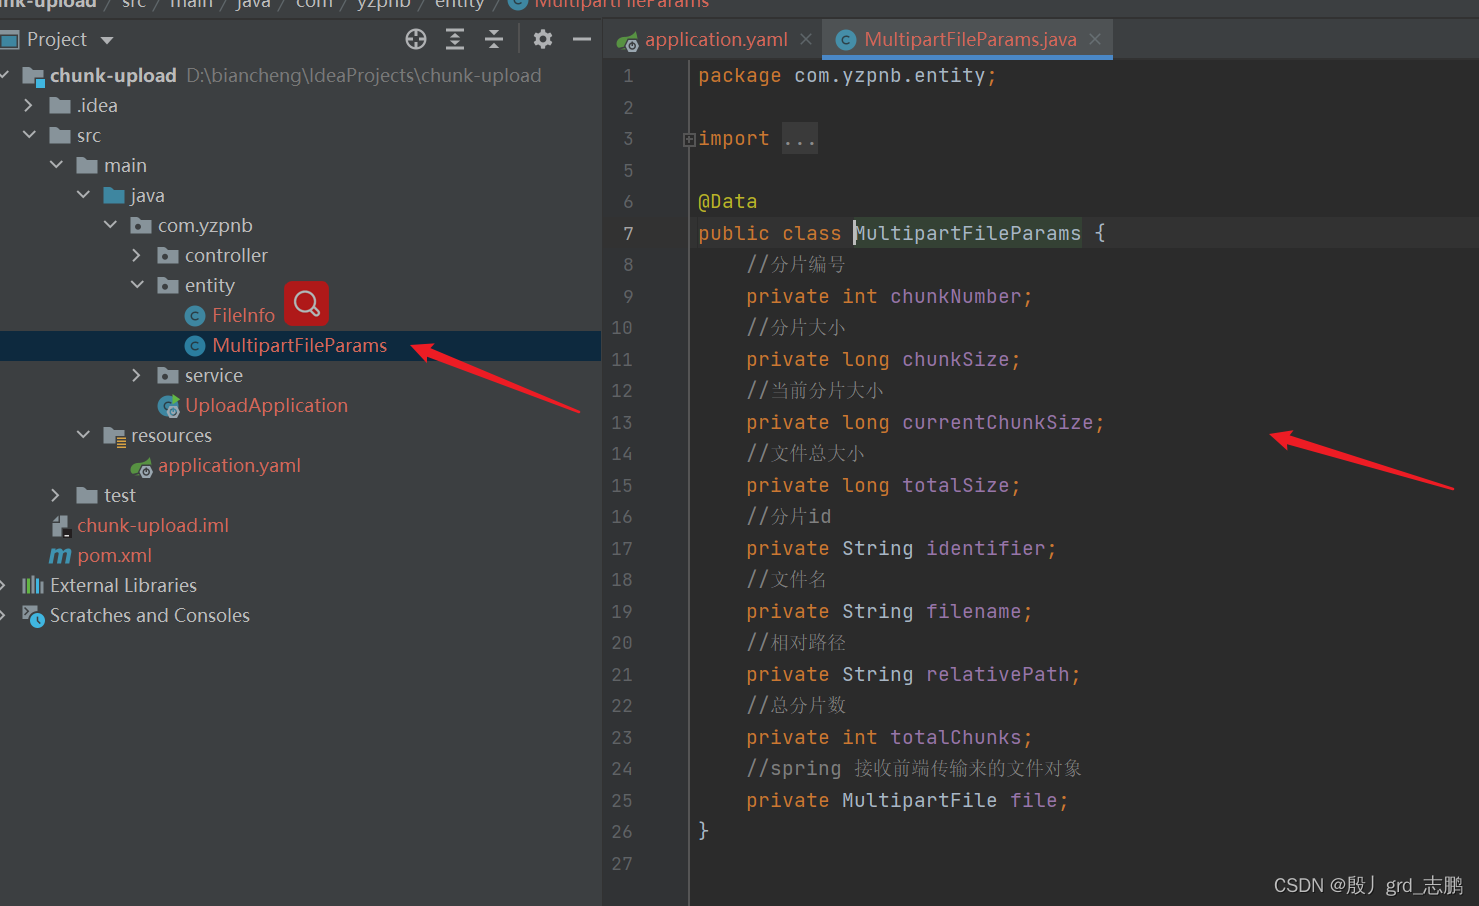Open pom.xml file
This screenshot has height=906, width=1479.
click(x=115, y=555)
